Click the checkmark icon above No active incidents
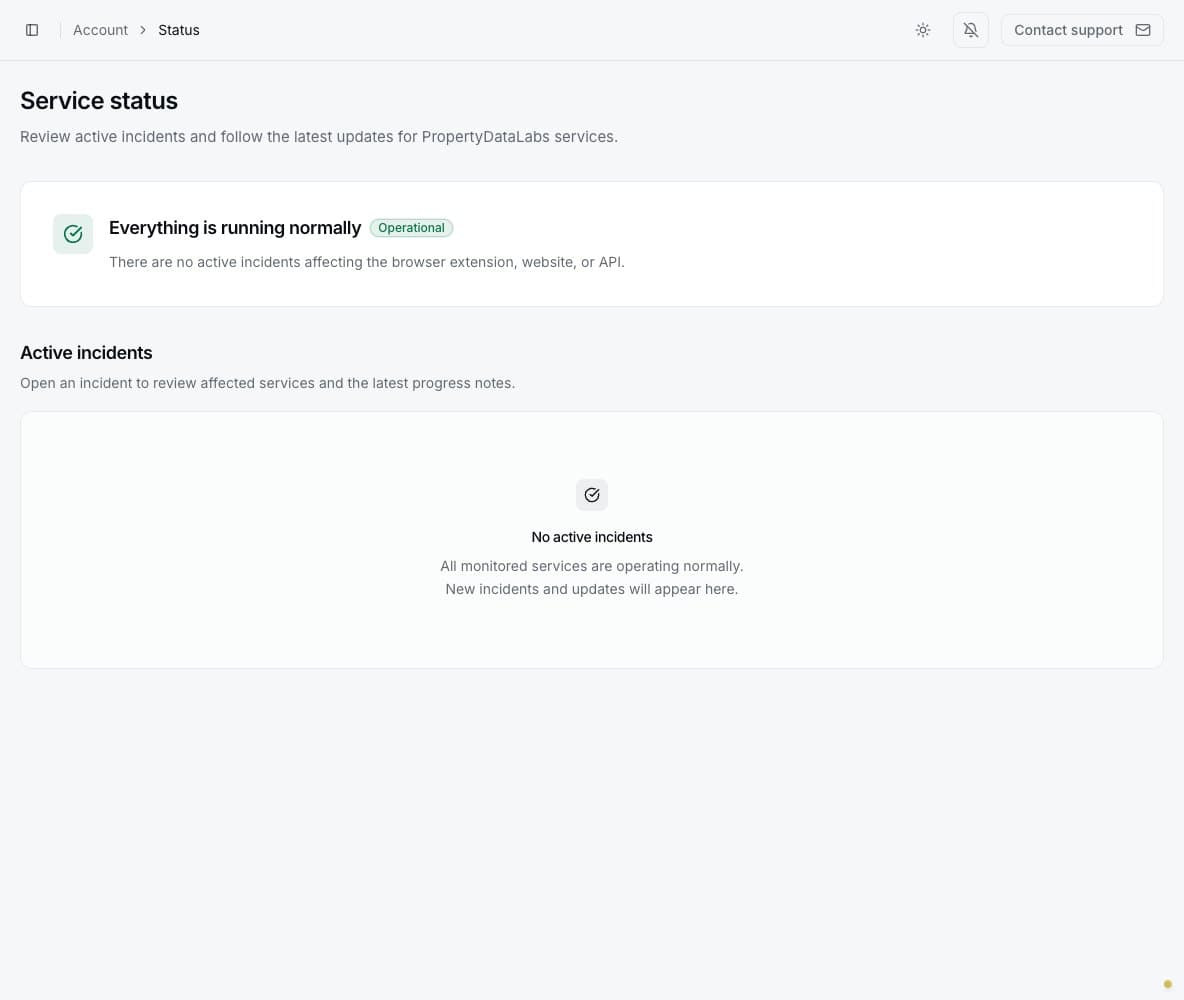The height and width of the screenshot is (1000, 1184). (592, 495)
